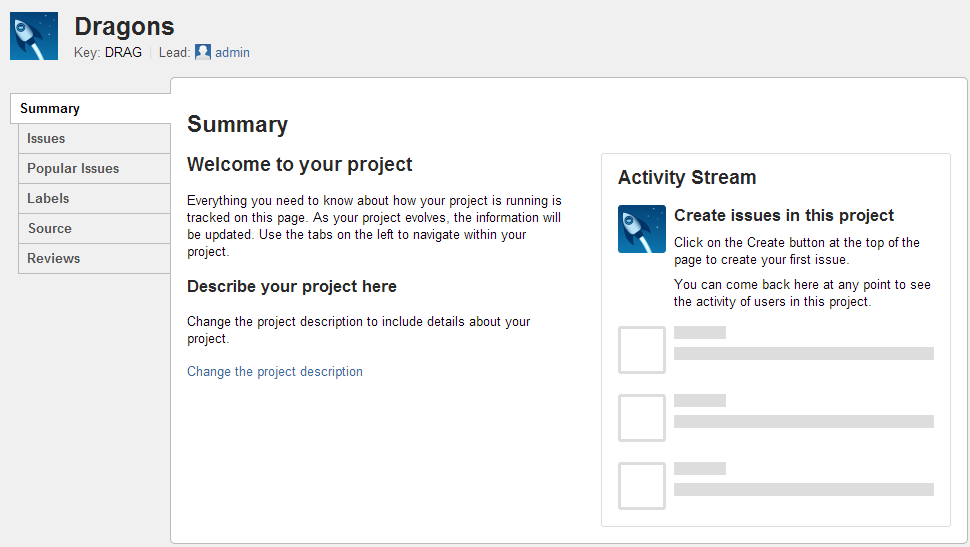Screen dimensions: 970x547
Task: Open the admin lead profile link
Action: (x=232, y=53)
